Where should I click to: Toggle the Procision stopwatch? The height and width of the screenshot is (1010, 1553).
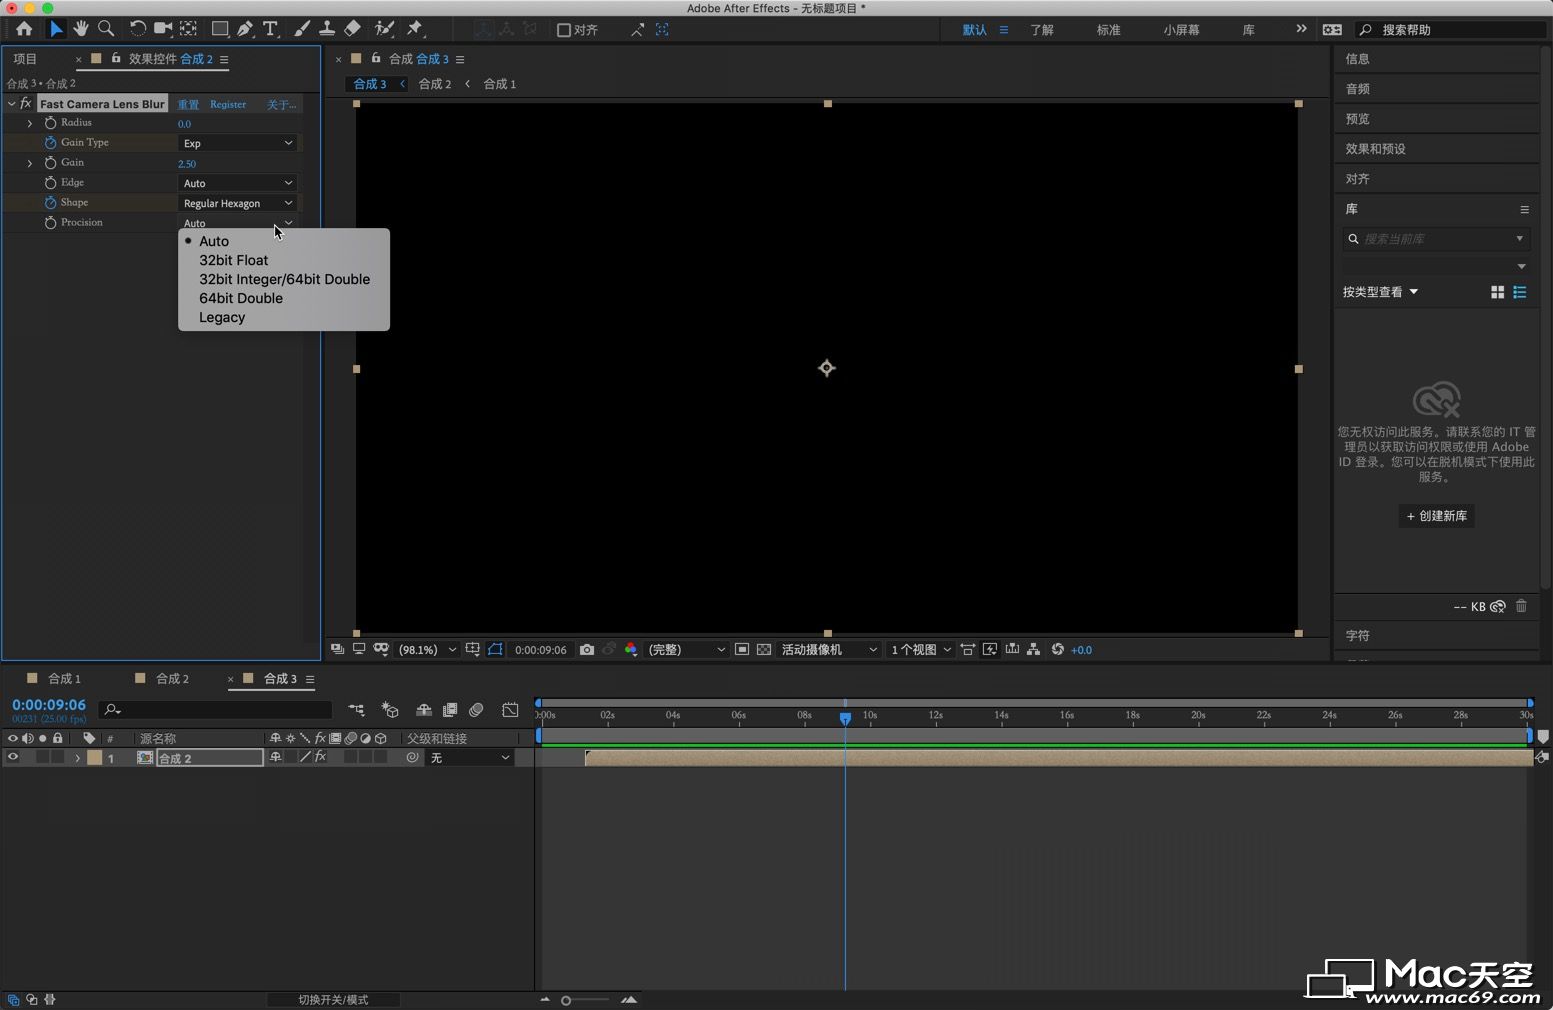point(50,223)
